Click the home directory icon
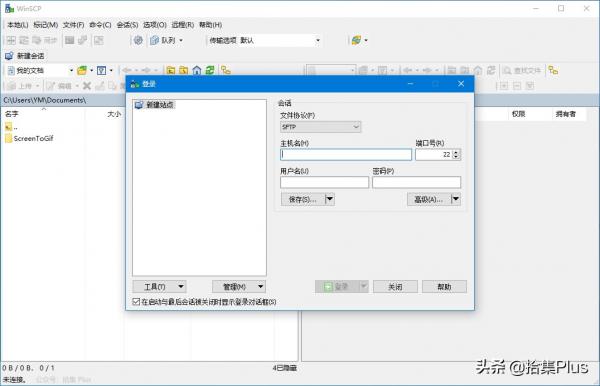Screen dimensions: 600x386 click(x=197, y=70)
